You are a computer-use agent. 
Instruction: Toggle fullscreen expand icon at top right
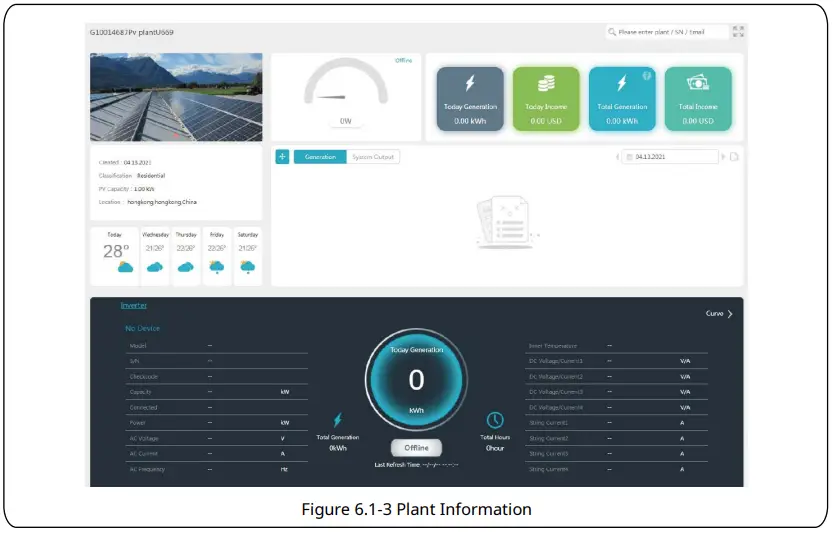(x=738, y=31)
